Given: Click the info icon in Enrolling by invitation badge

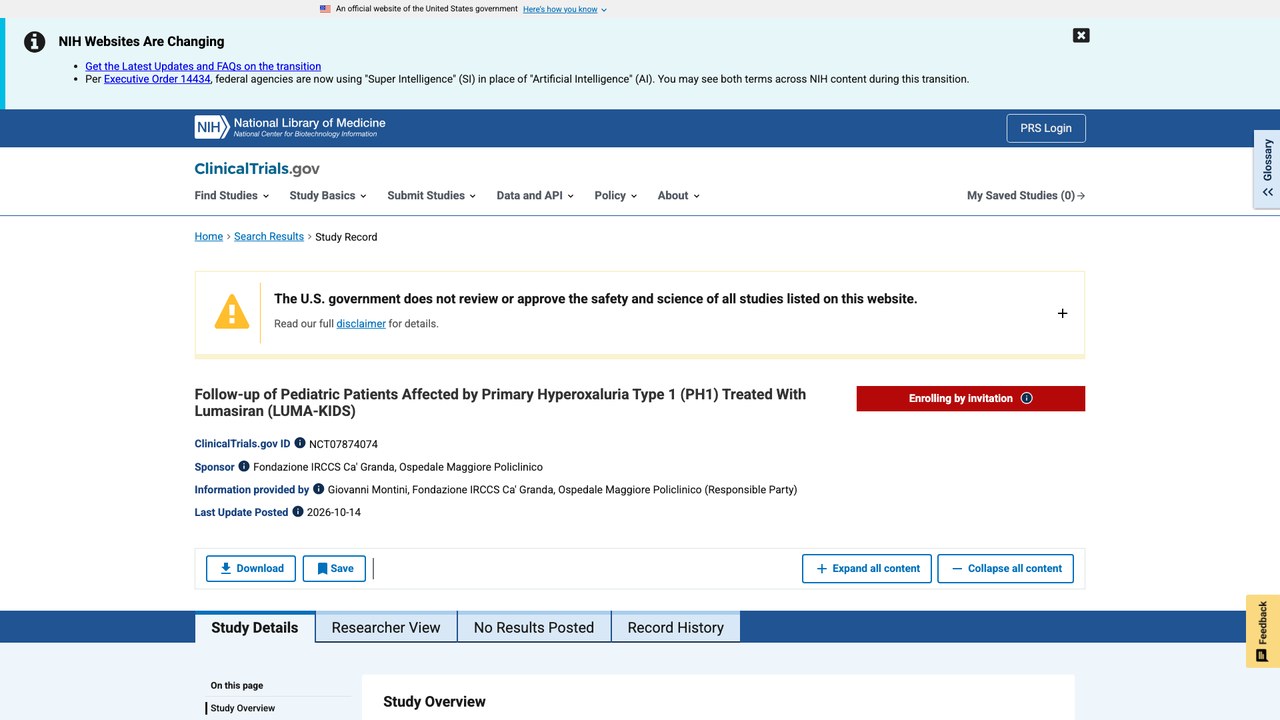Looking at the screenshot, I should pos(1026,398).
